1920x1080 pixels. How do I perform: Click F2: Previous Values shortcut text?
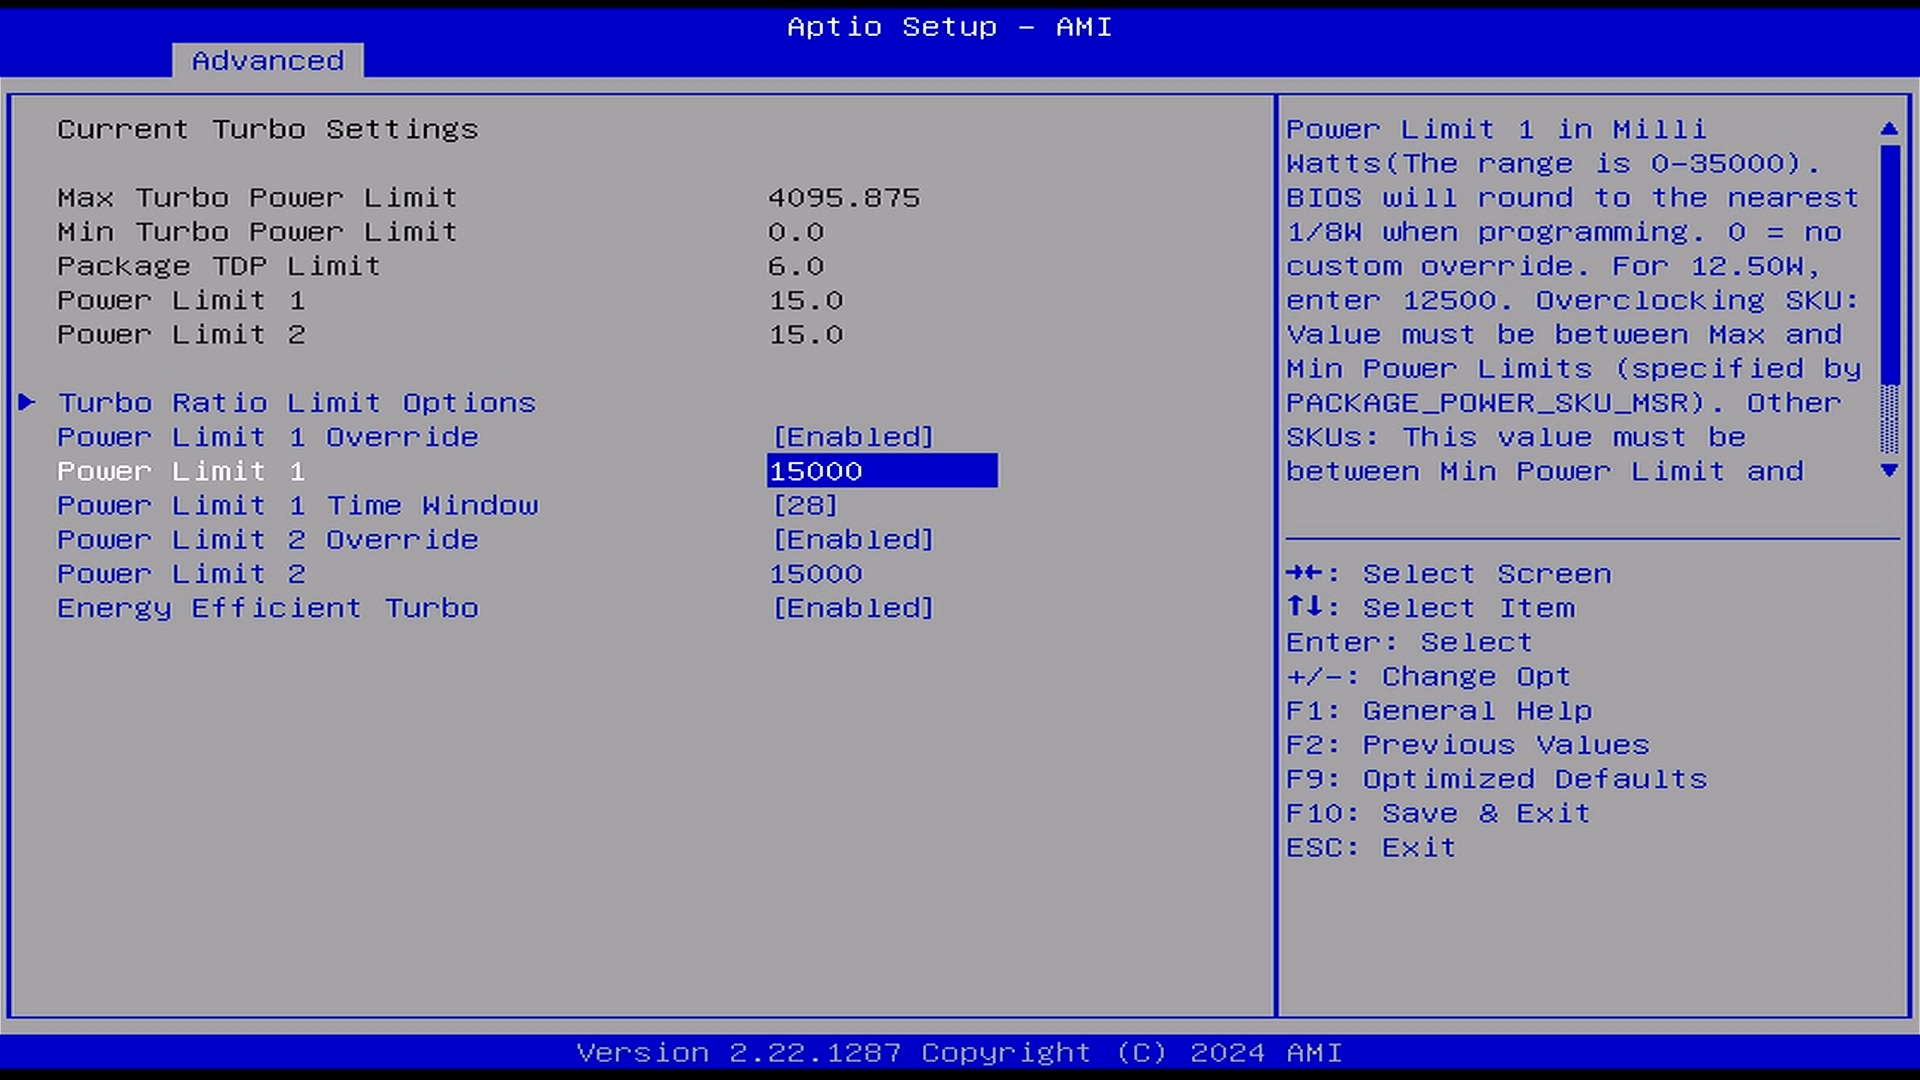click(1467, 745)
